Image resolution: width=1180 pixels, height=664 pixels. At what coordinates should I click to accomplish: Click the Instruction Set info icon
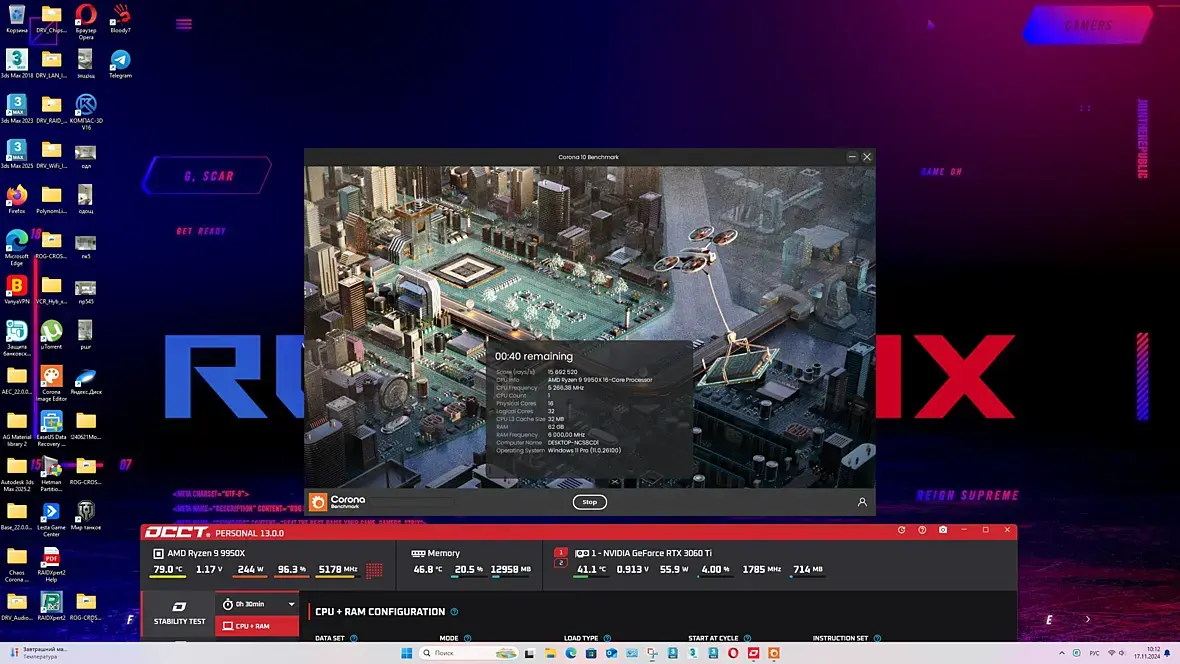click(877, 638)
